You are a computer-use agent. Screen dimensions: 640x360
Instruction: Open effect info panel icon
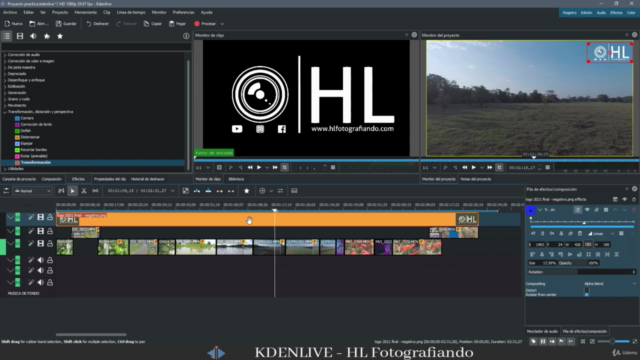[186, 36]
